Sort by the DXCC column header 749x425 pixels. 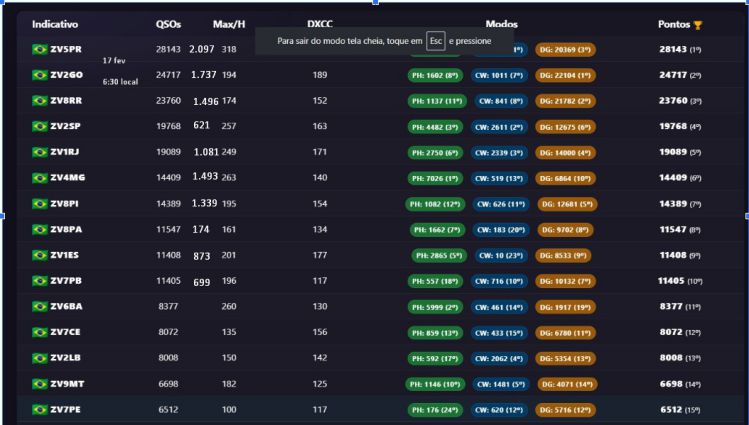[x=320, y=23]
